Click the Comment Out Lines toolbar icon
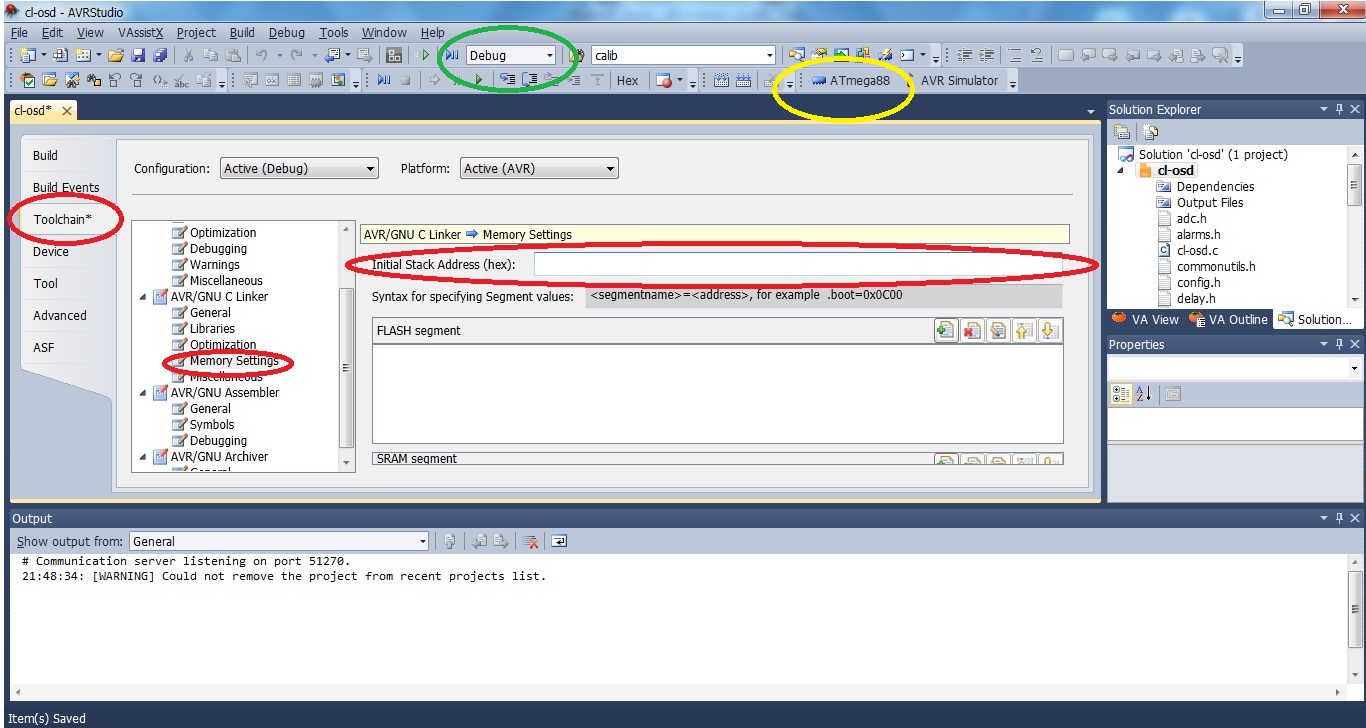 point(1014,55)
